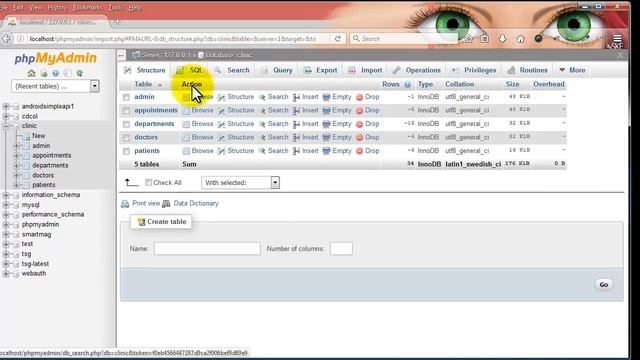The width and height of the screenshot is (640, 360).
Task: Open the With selected dropdown
Action: point(240,182)
